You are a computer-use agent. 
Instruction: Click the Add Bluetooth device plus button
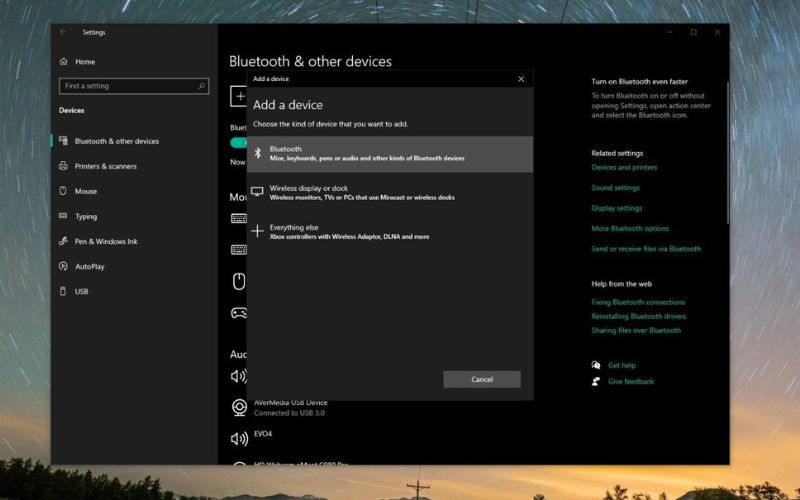point(239,96)
